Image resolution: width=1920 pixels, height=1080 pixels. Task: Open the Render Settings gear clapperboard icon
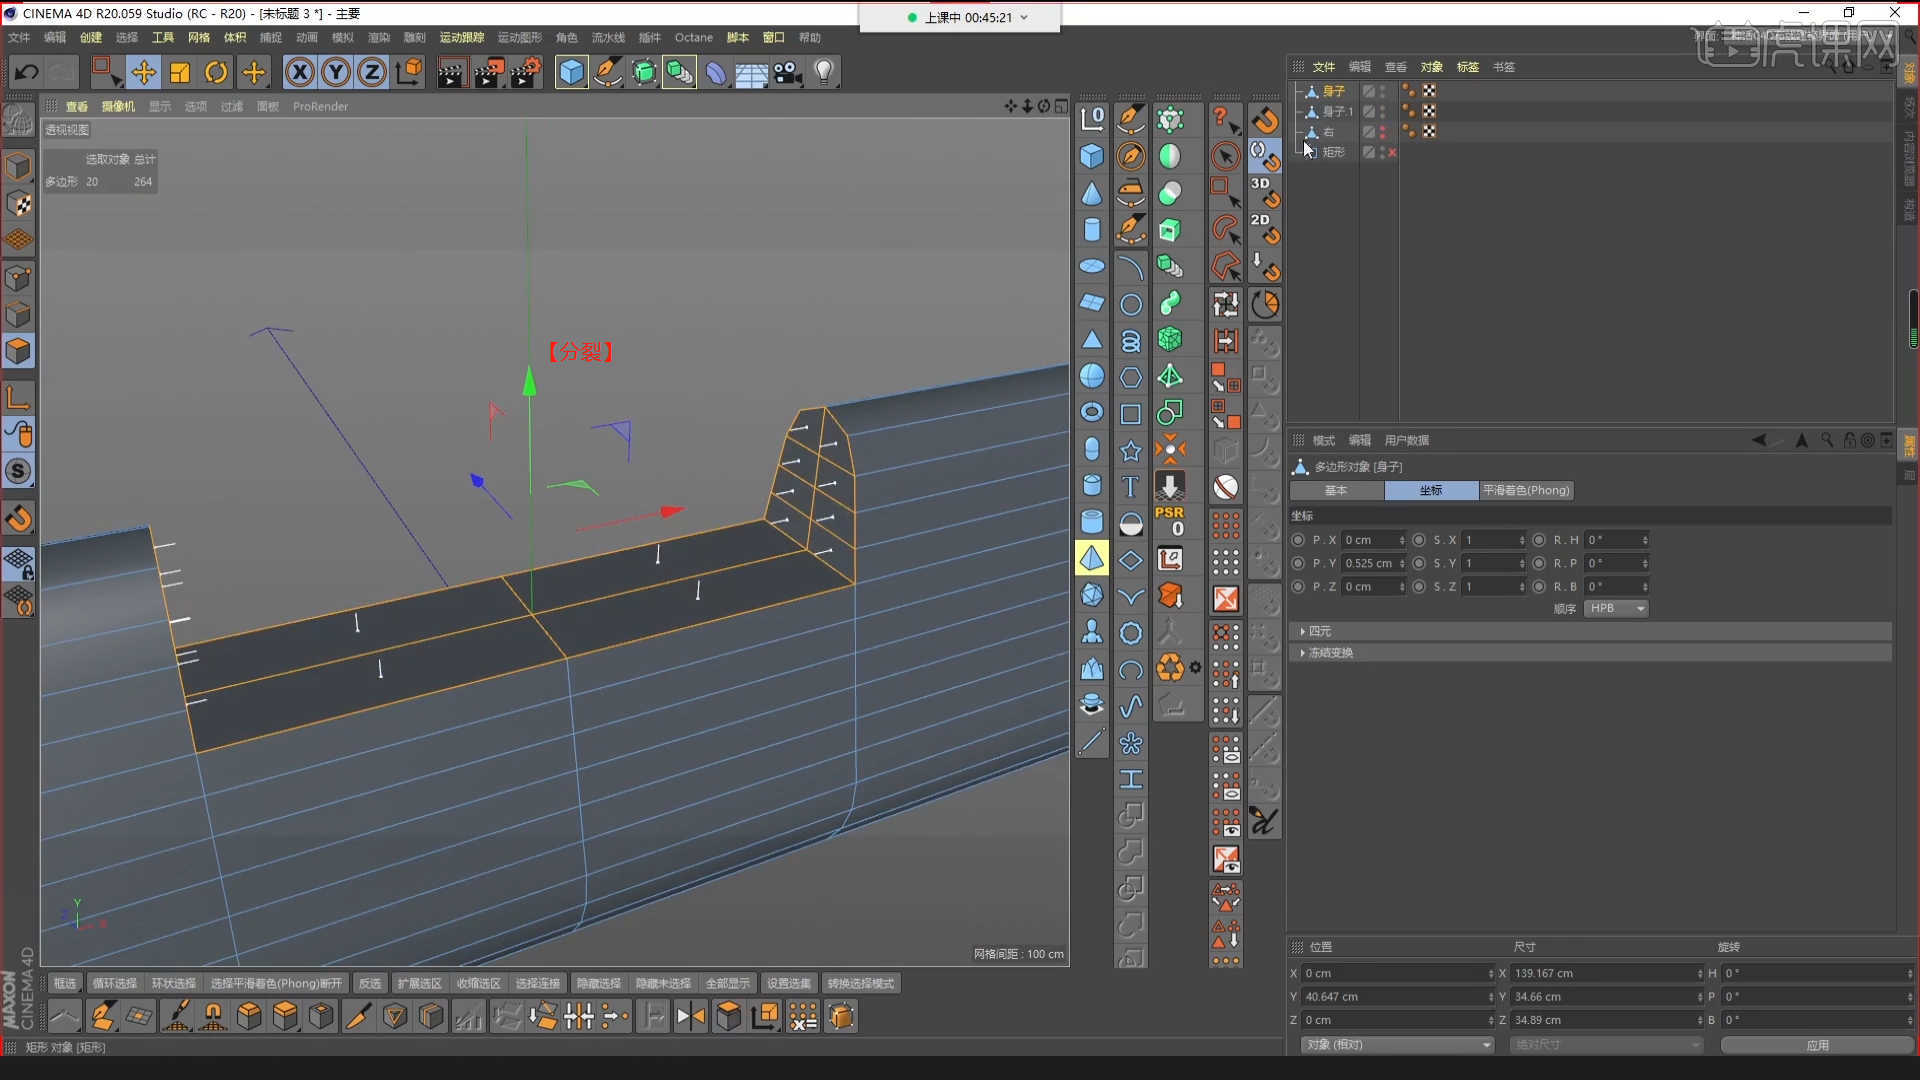[x=526, y=72]
